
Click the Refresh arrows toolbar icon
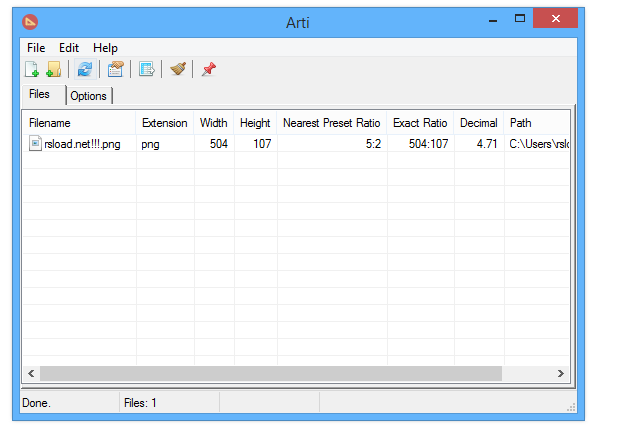tap(85, 69)
